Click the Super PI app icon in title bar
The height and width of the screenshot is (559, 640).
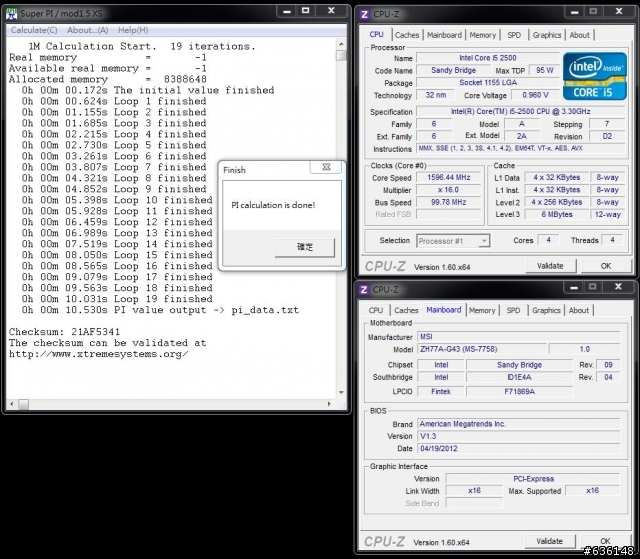pyautogui.click(x=12, y=13)
